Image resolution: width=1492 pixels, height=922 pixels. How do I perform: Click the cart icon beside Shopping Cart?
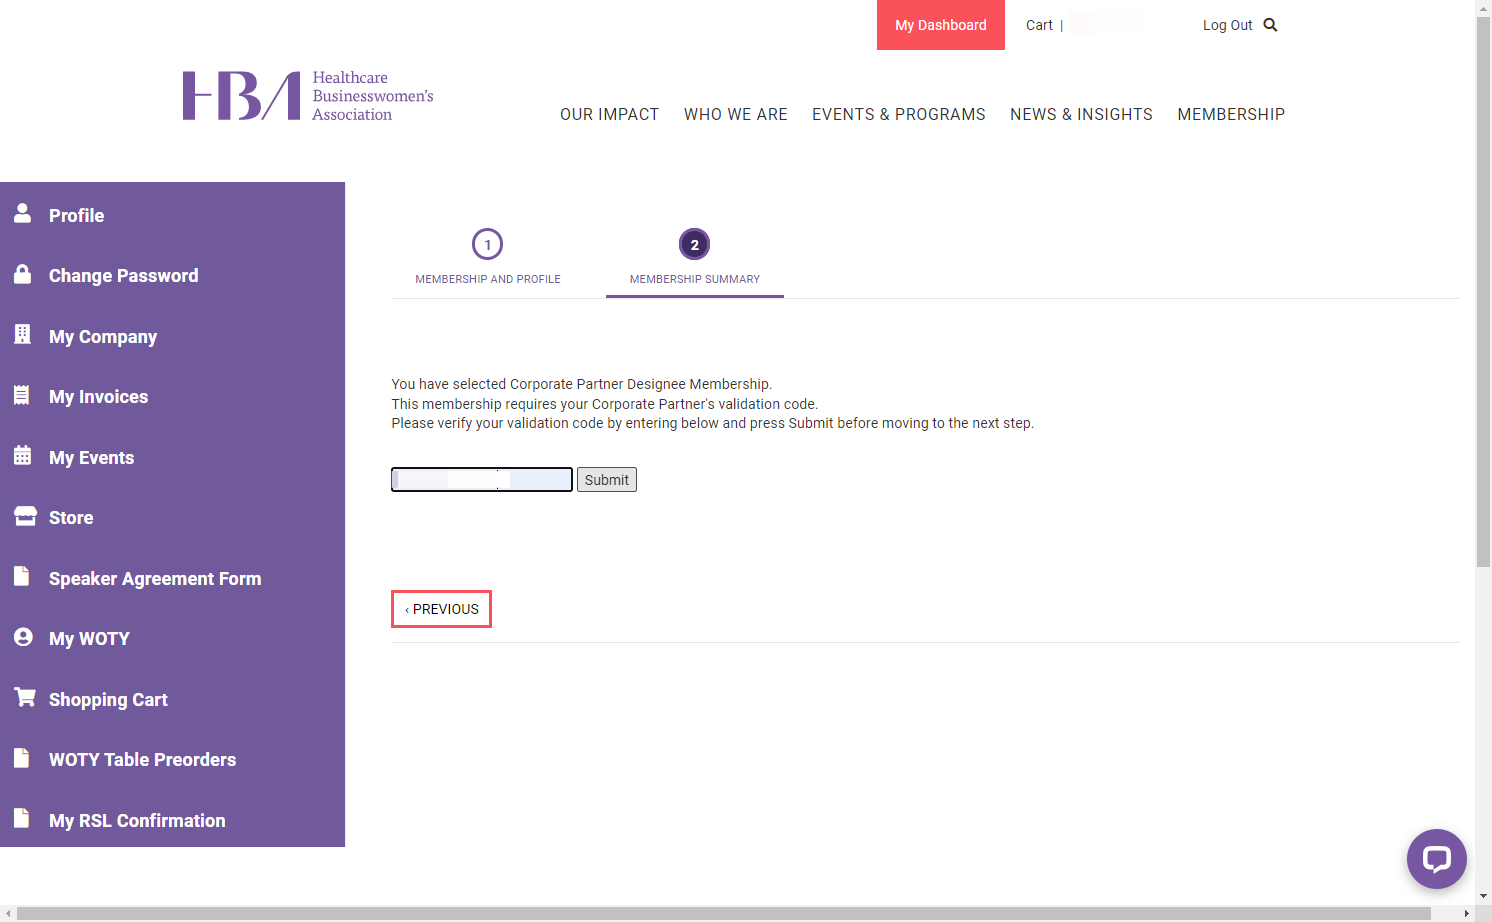(x=24, y=697)
